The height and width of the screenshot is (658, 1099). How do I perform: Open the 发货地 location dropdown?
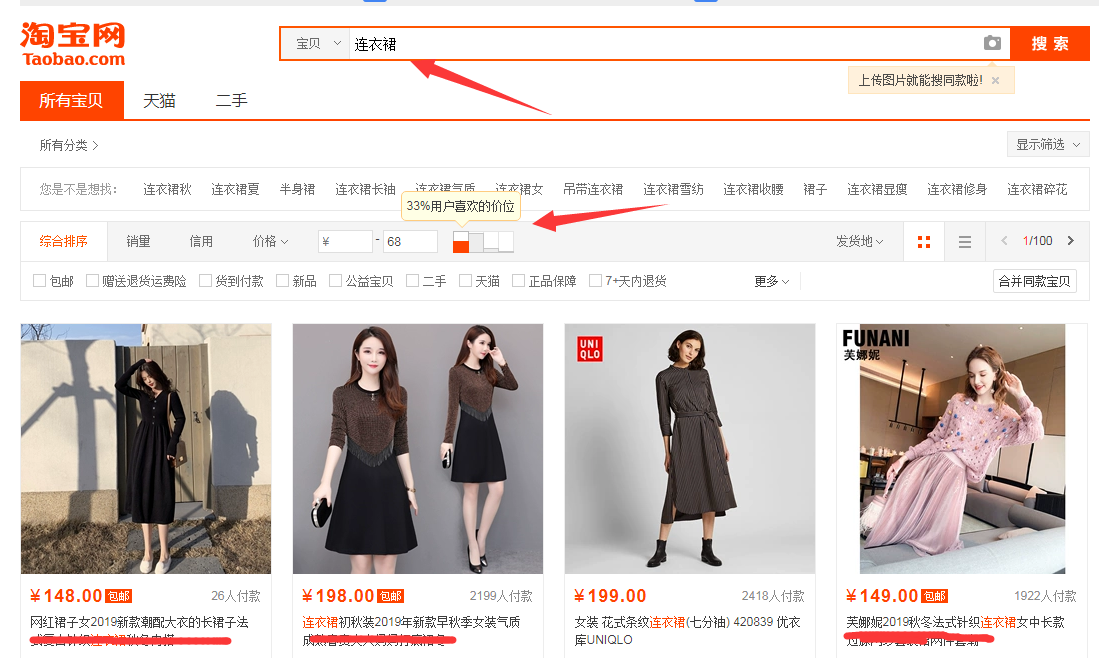(859, 242)
